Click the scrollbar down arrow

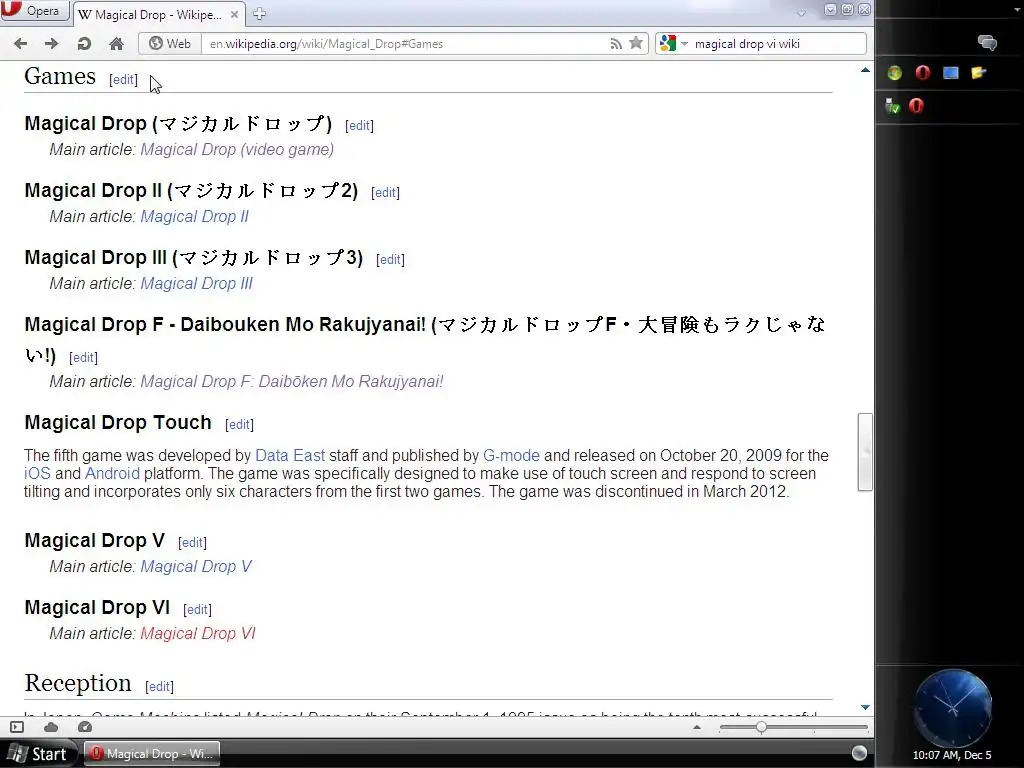point(865,707)
